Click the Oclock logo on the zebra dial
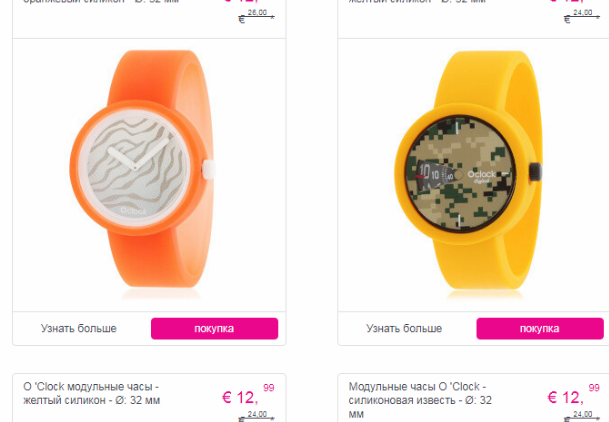Screen dimensions: 609x422 coord(133,211)
